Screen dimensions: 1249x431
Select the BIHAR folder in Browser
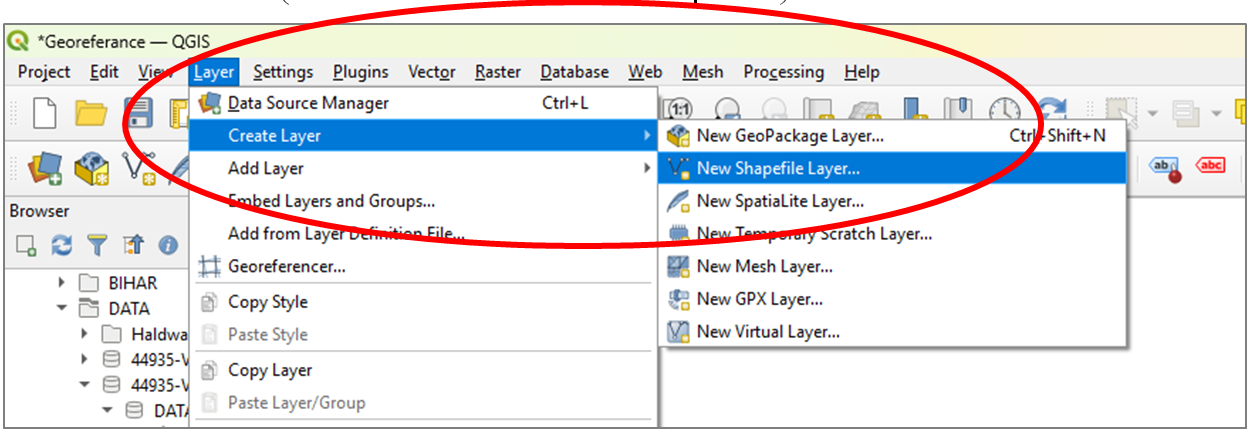[x=119, y=283]
